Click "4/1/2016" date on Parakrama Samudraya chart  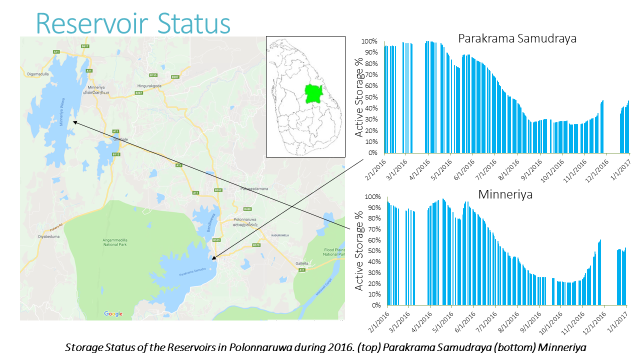420,170
